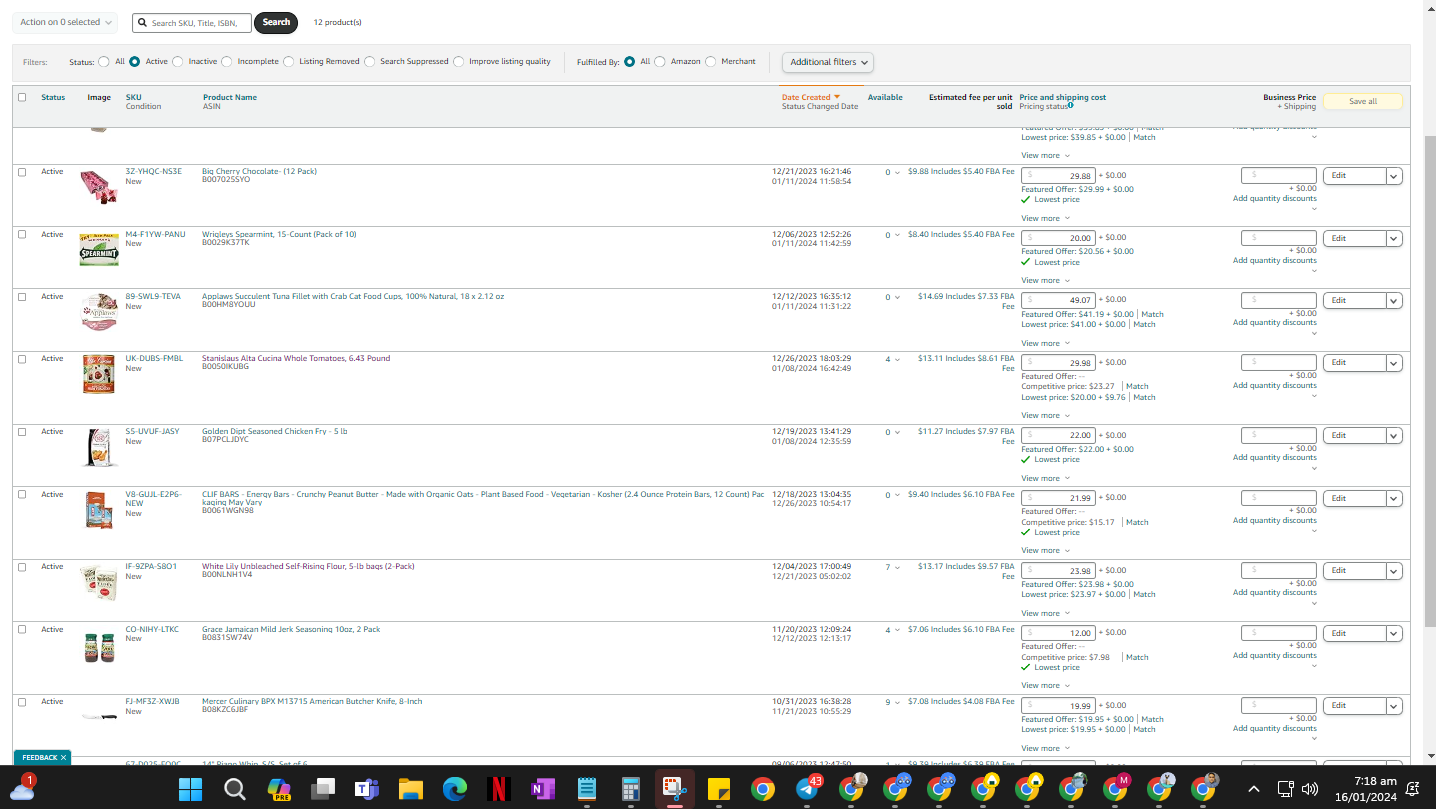Open Calculator from taskbar
The height and width of the screenshot is (809, 1436).
(630, 789)
